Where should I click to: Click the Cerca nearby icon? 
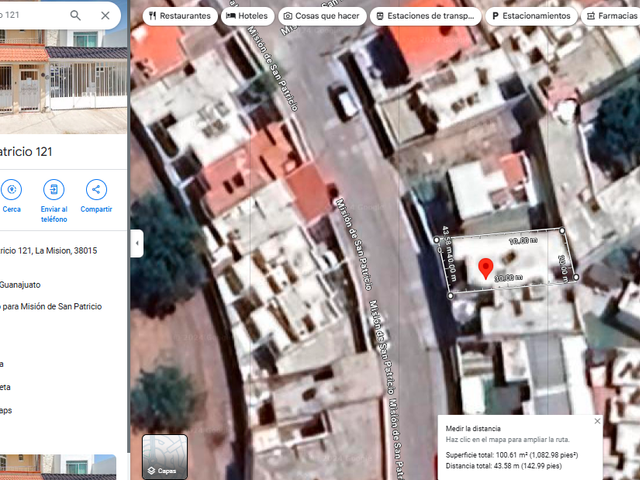coord(11,189)
